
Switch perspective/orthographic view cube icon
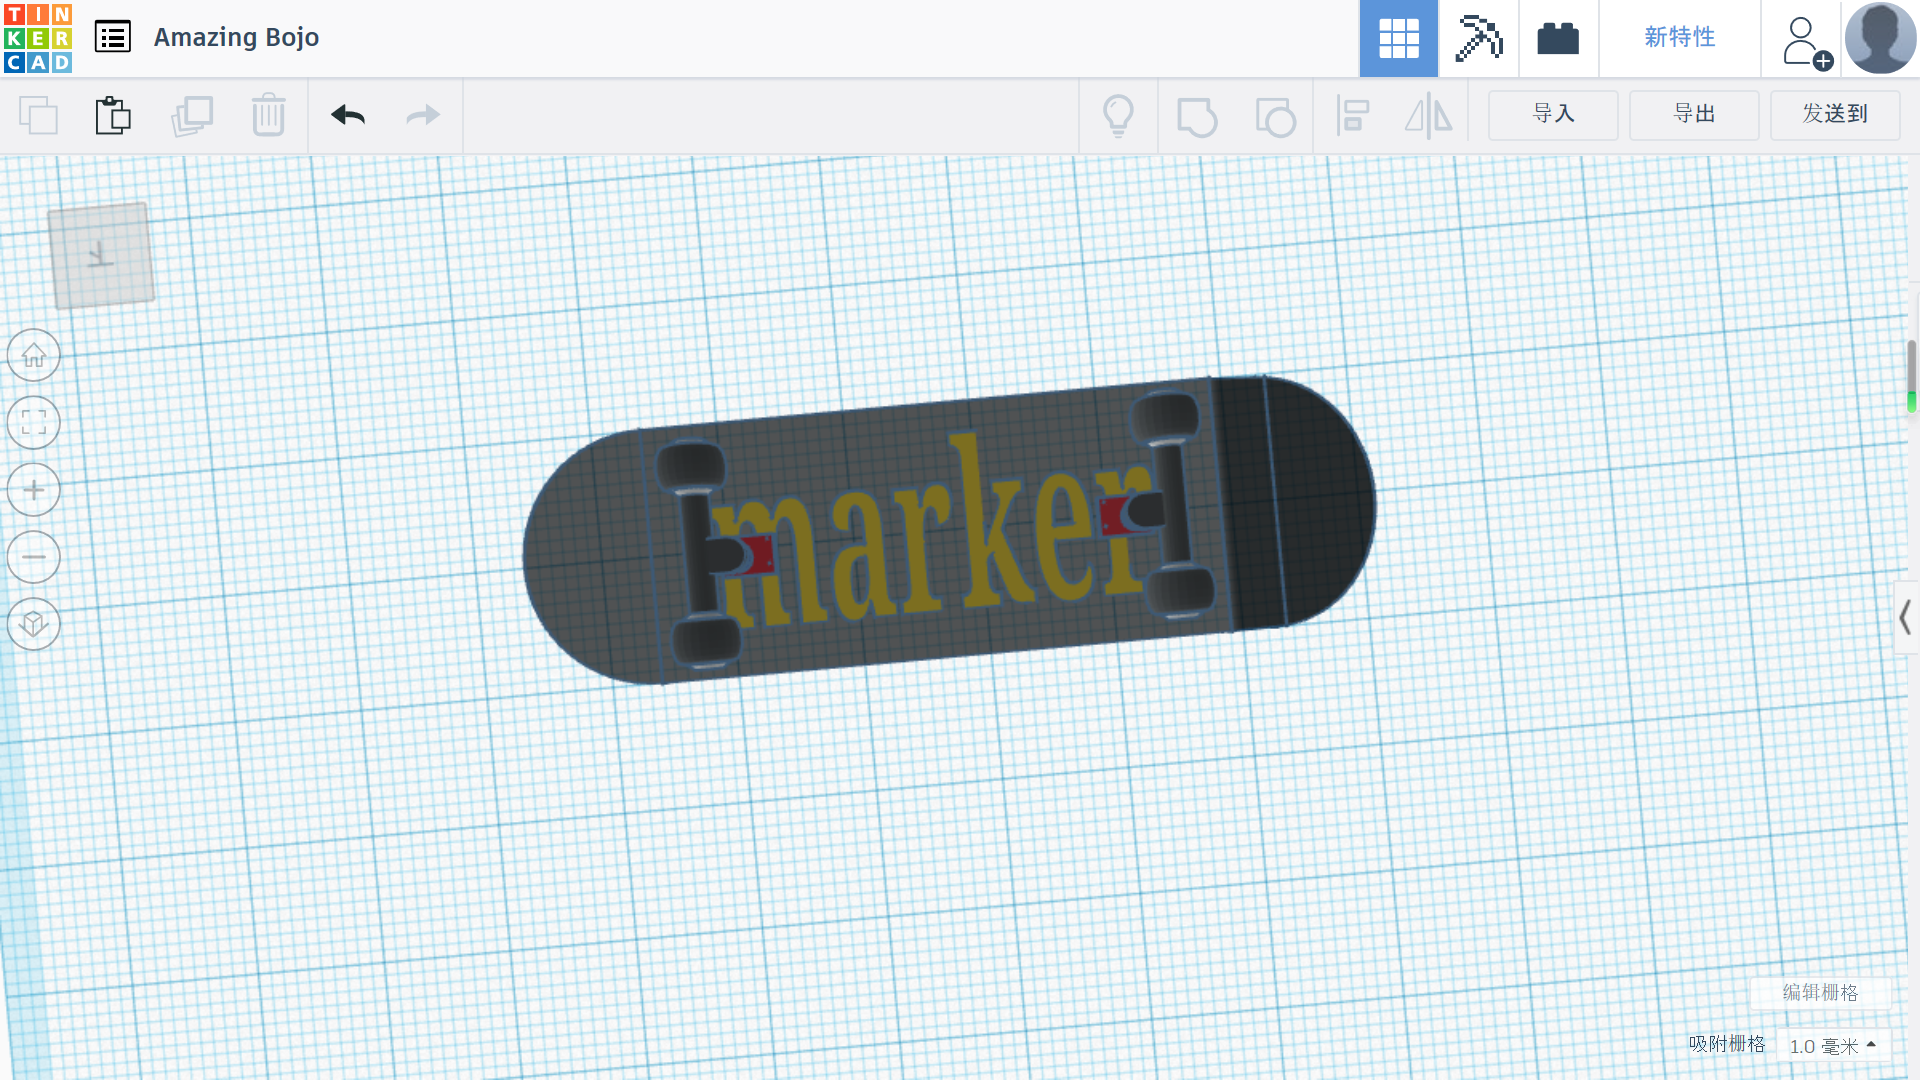(34, 624)
